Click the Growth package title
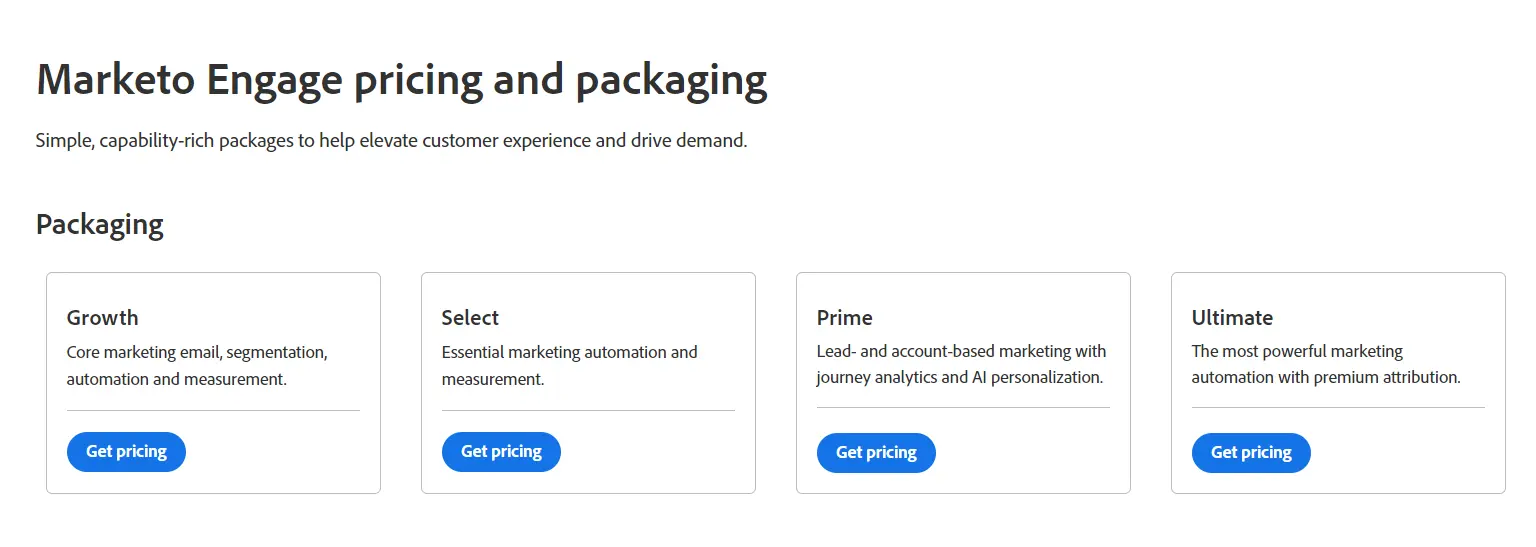 click(103, 318)
